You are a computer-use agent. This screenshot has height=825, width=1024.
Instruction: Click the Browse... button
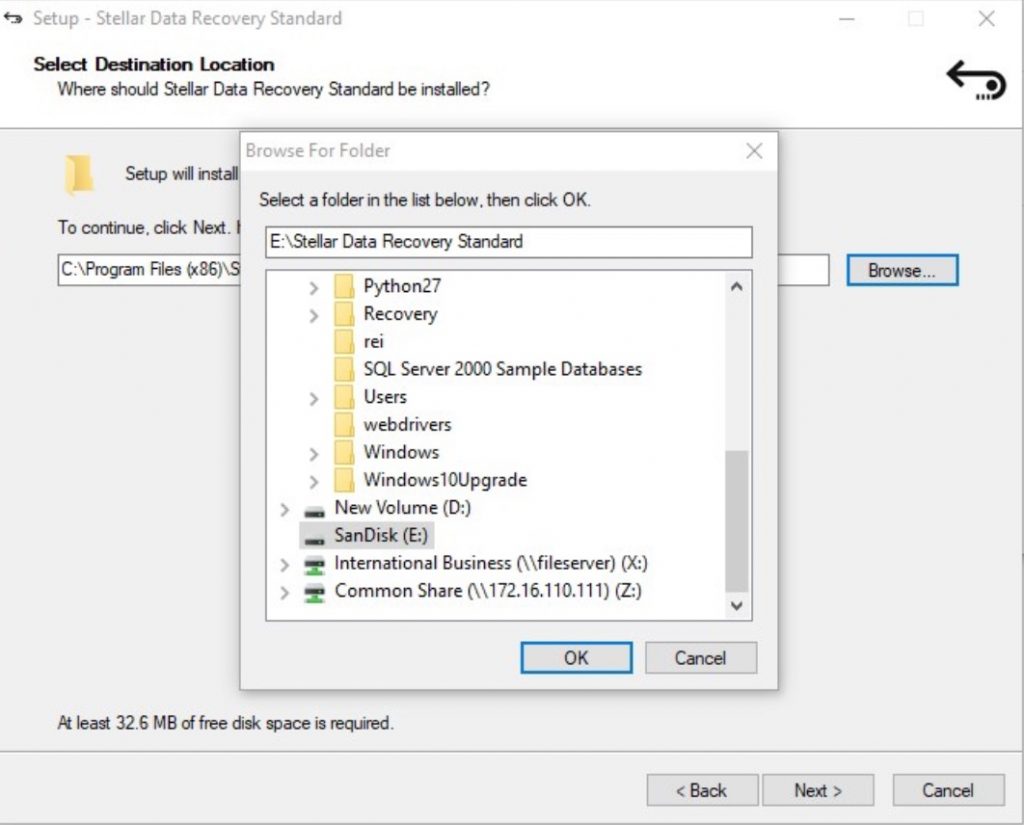901,270
